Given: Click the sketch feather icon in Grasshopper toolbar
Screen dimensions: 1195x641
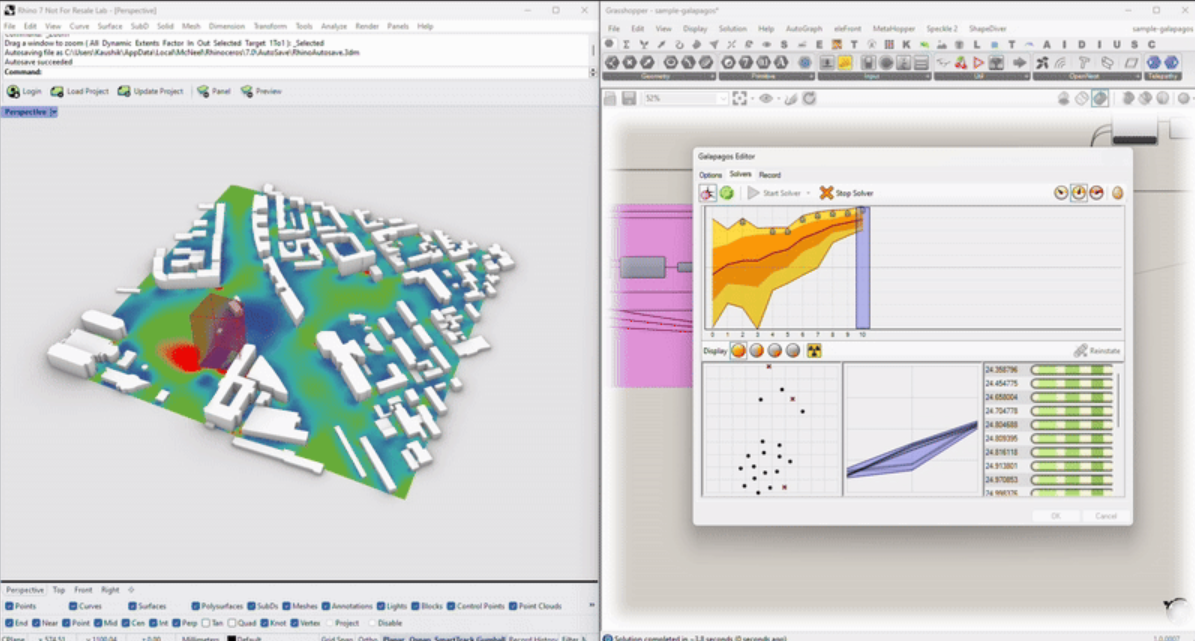Looking at the screenshot, I should click(791, 98).
